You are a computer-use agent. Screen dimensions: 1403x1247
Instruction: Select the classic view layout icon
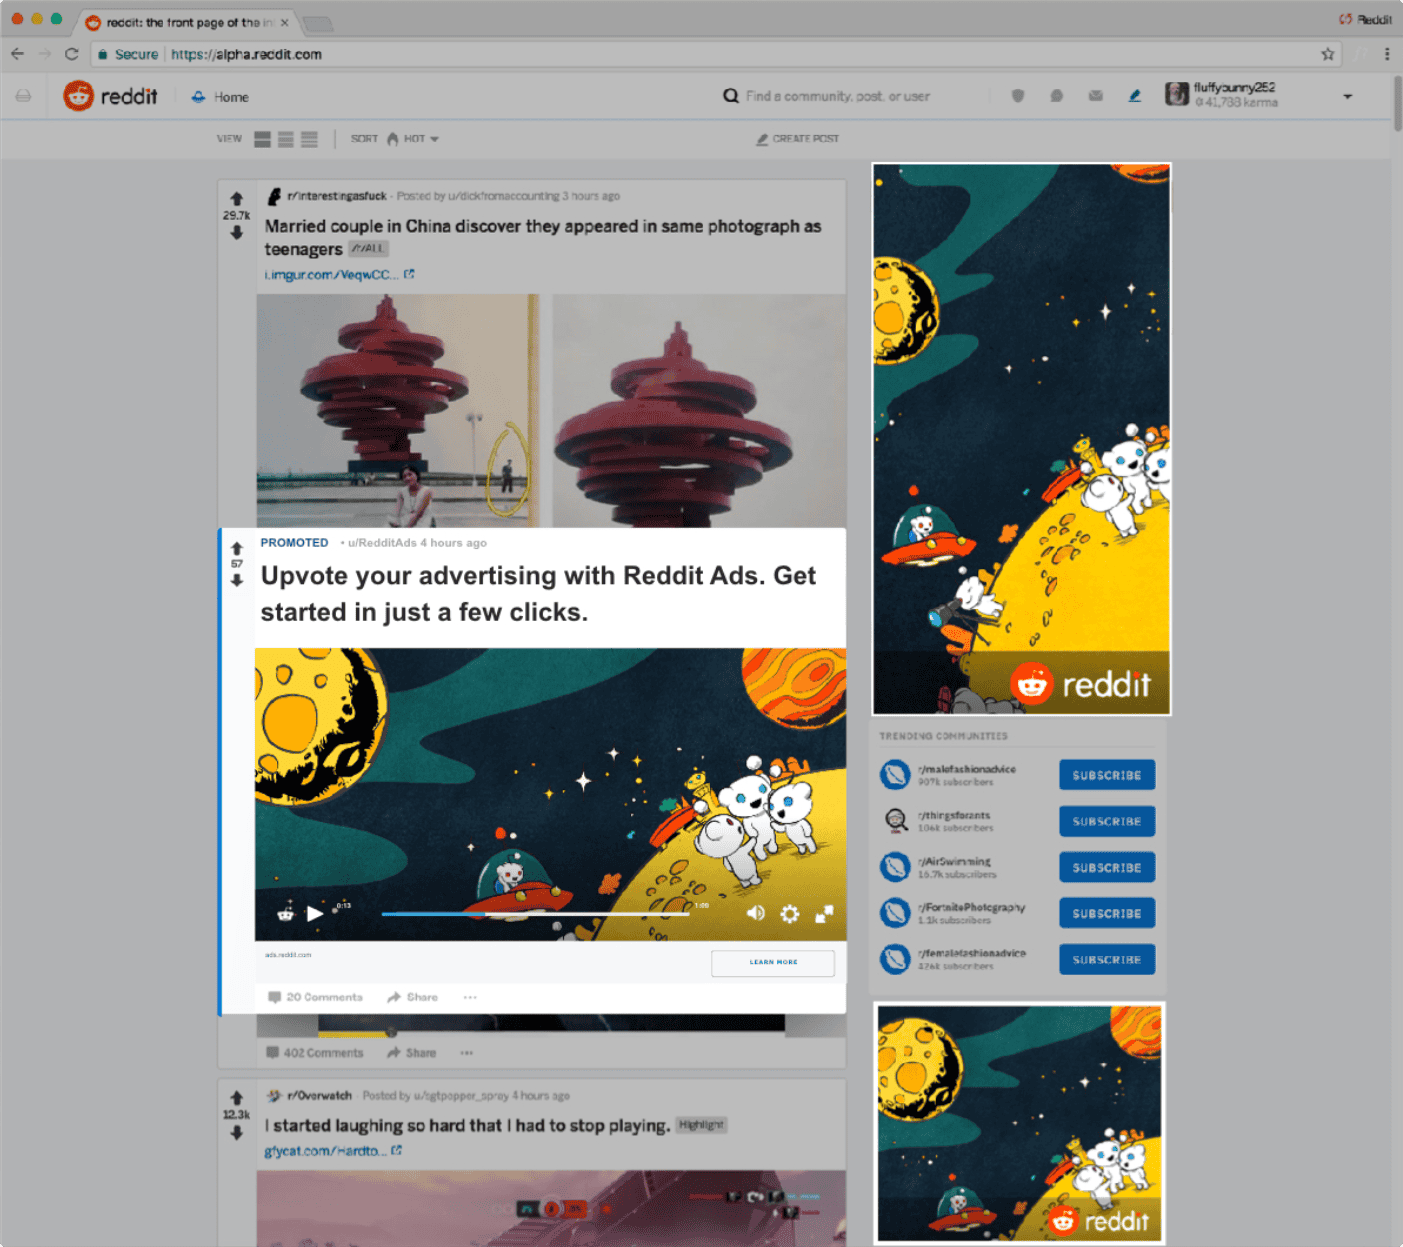[286, 139]
